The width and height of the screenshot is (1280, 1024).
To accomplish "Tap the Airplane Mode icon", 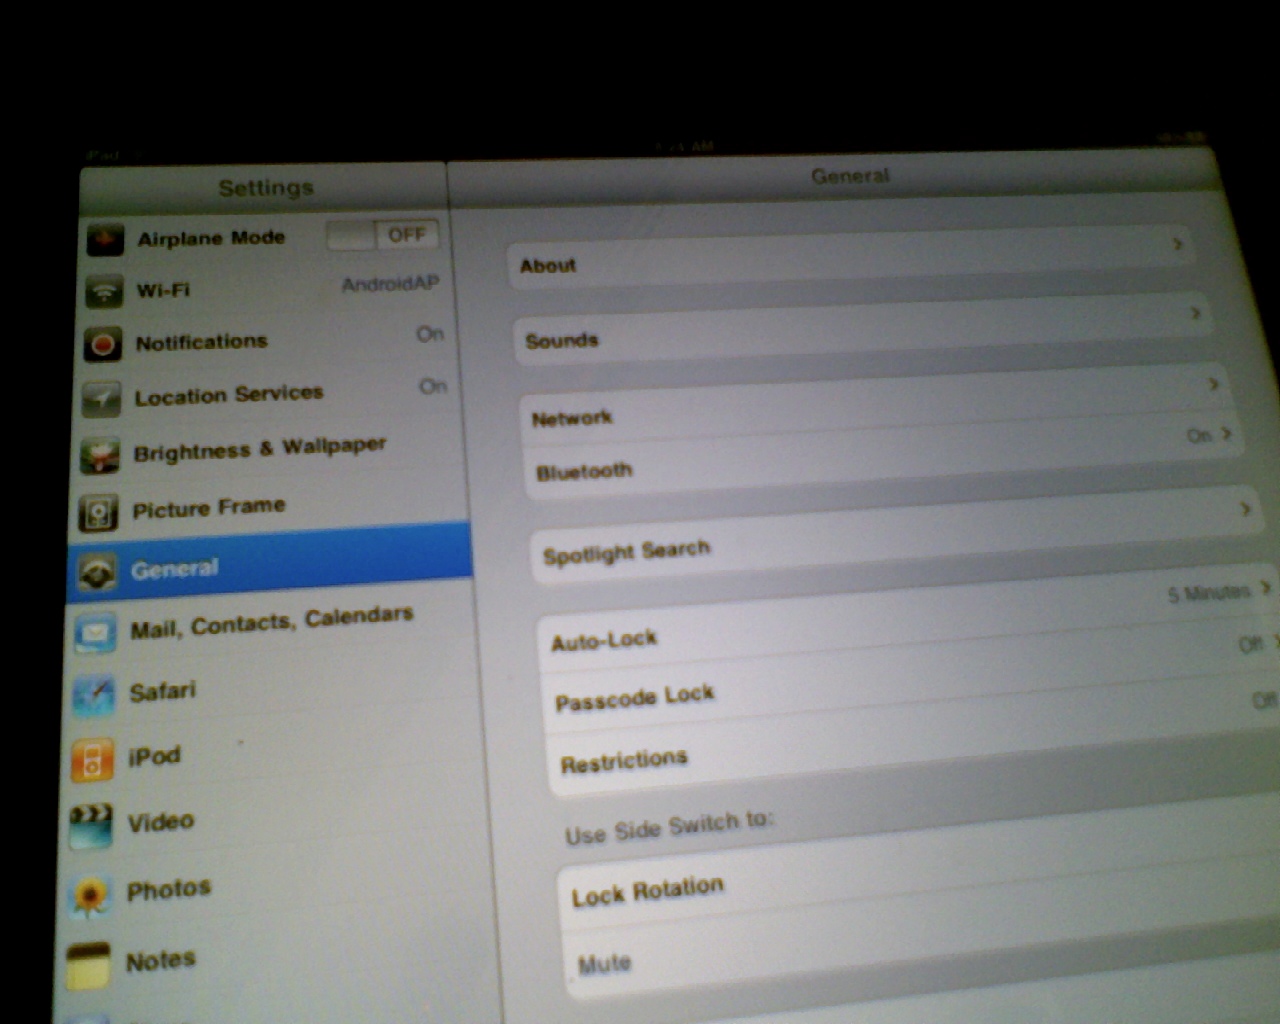I will [105, 240].
